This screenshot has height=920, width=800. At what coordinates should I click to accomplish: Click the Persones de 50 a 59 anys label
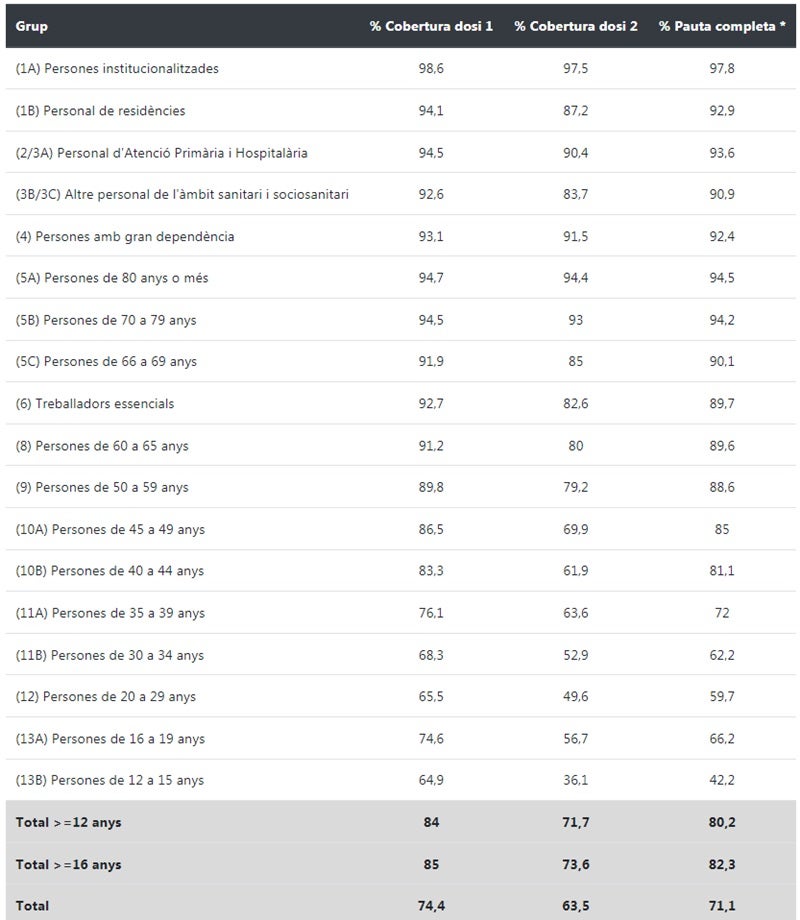[x=102, y=488]
